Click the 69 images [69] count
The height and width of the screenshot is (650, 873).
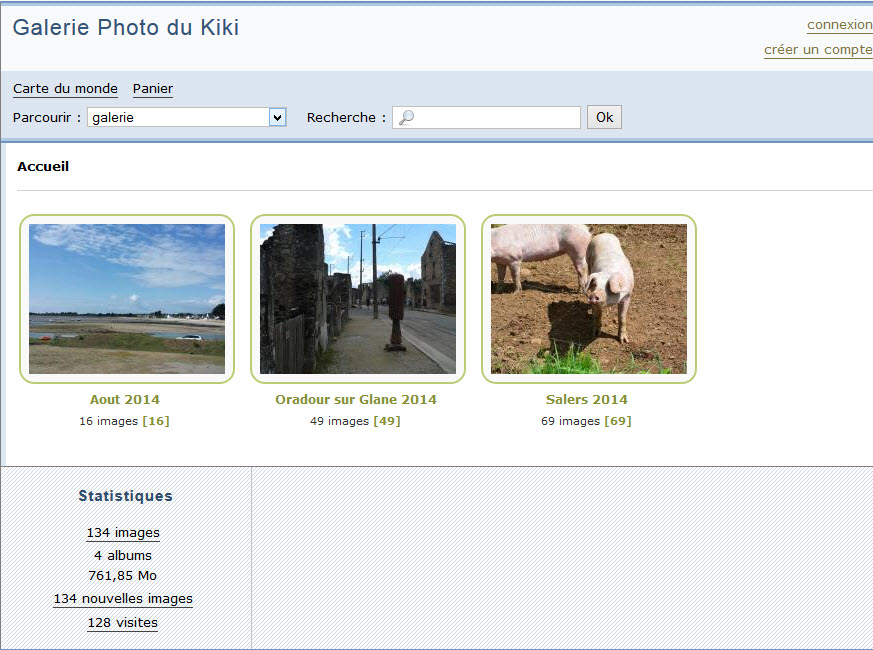(586, 421)
